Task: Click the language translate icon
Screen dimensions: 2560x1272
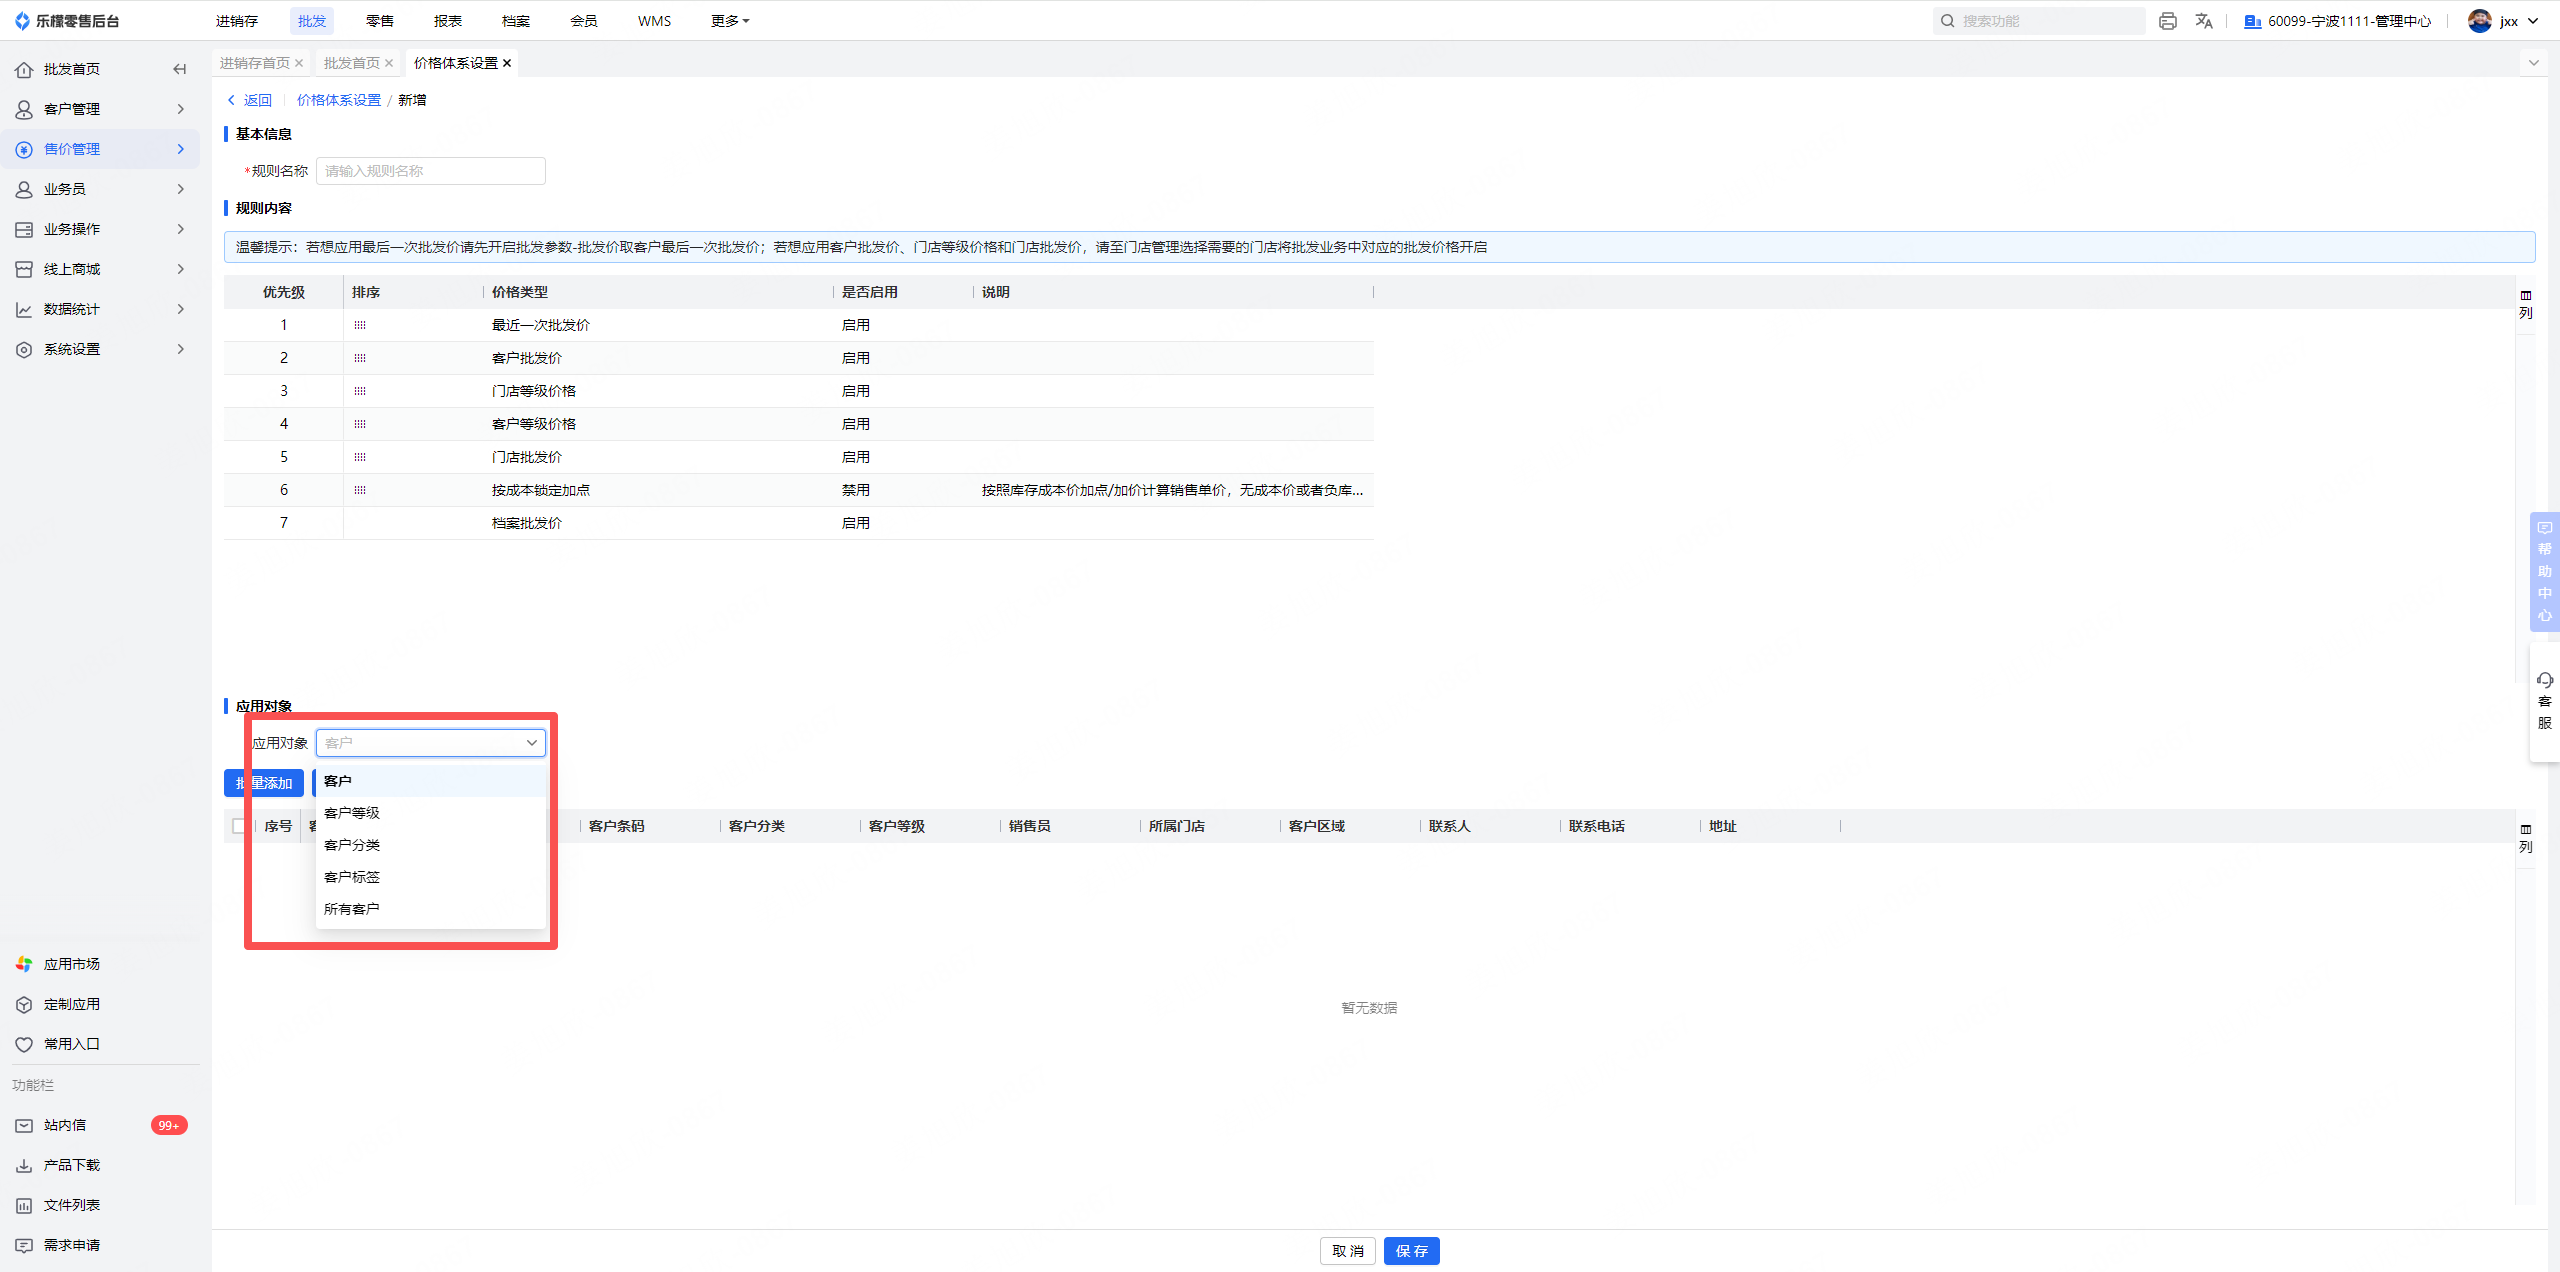Action: point(2204,21)
